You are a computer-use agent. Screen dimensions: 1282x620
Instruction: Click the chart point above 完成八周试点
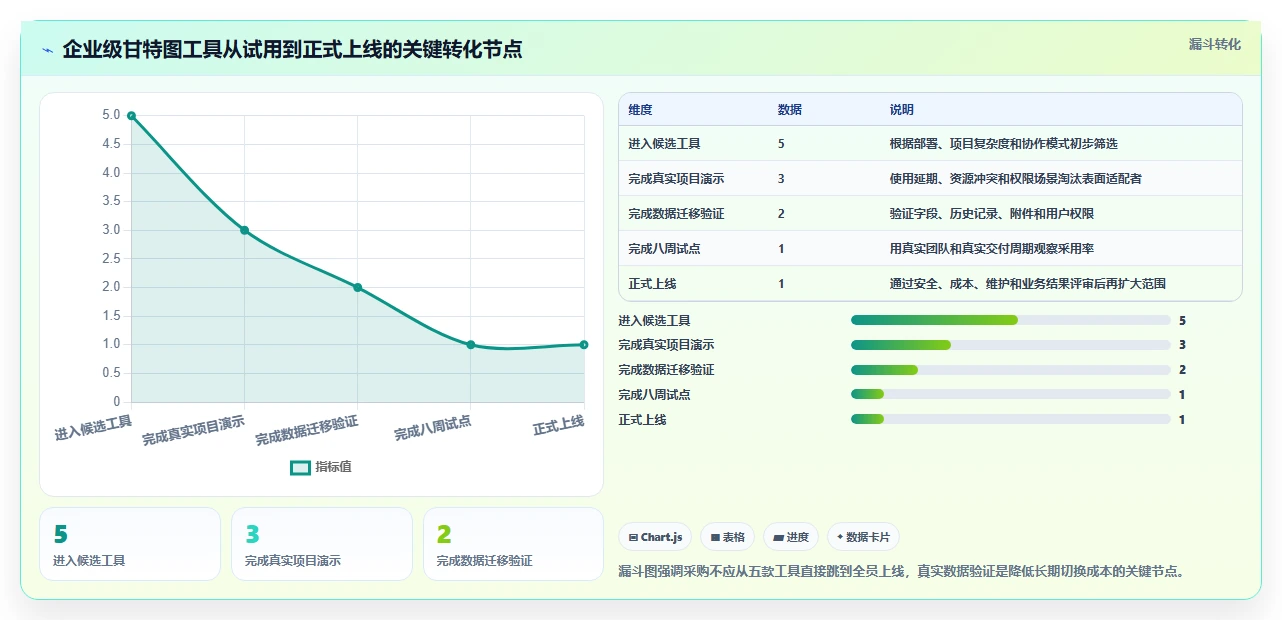pyautogui.click(x=471, y=345)
